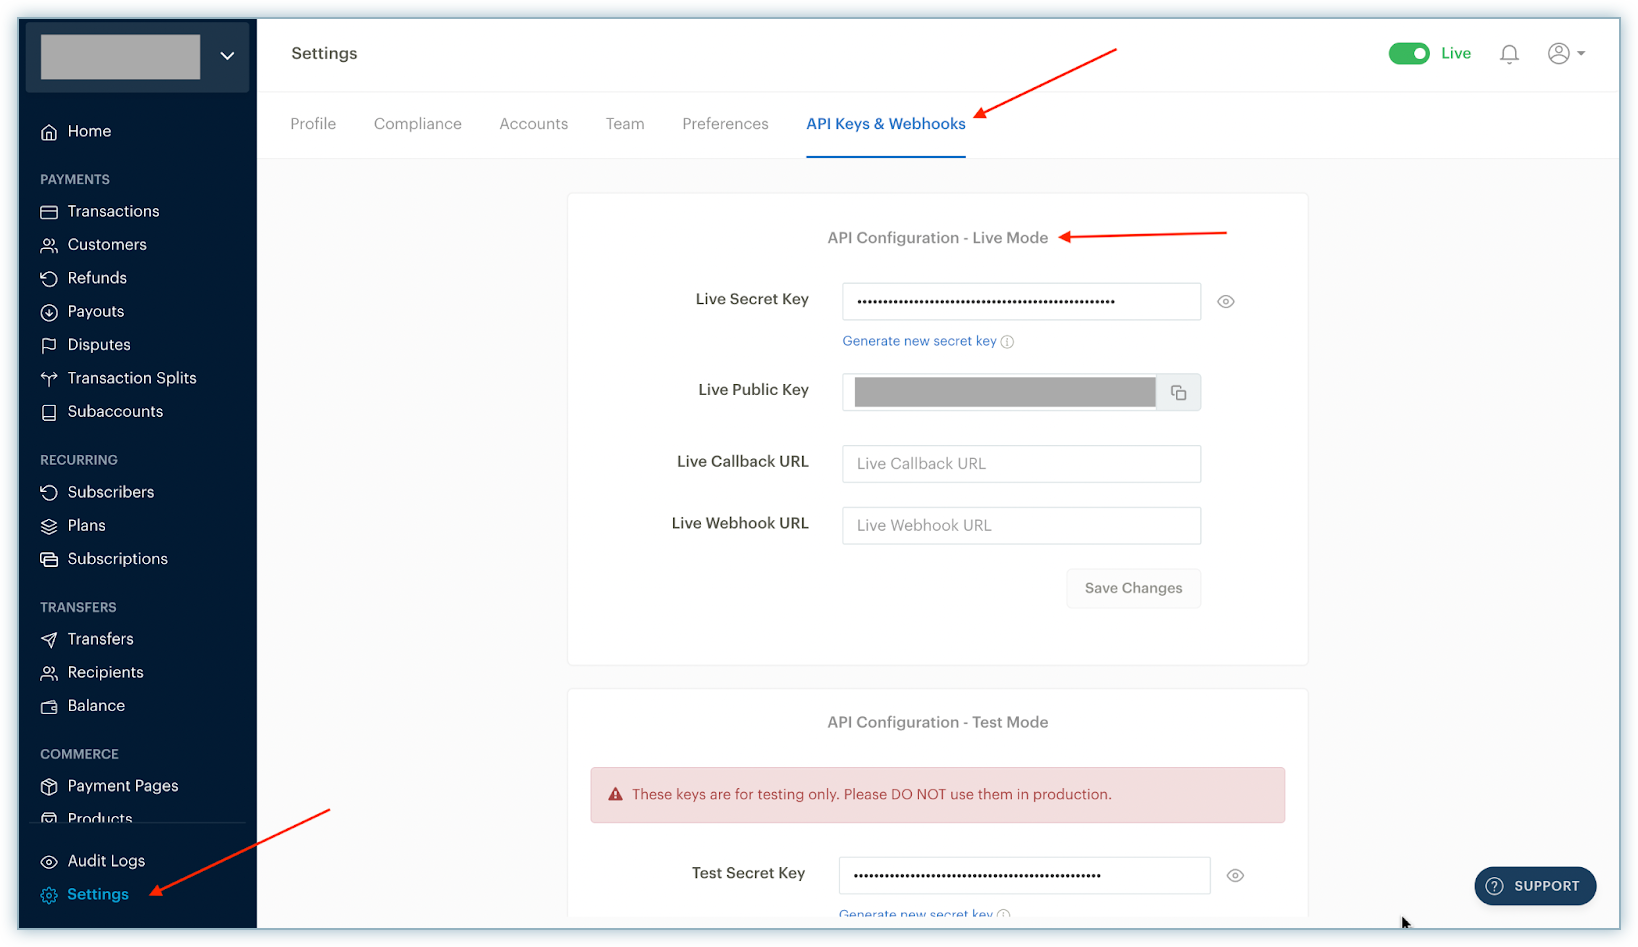
Task: Click the Settings gear icon in sidebar
Action: pyautogui.click(x=49, y=895)
